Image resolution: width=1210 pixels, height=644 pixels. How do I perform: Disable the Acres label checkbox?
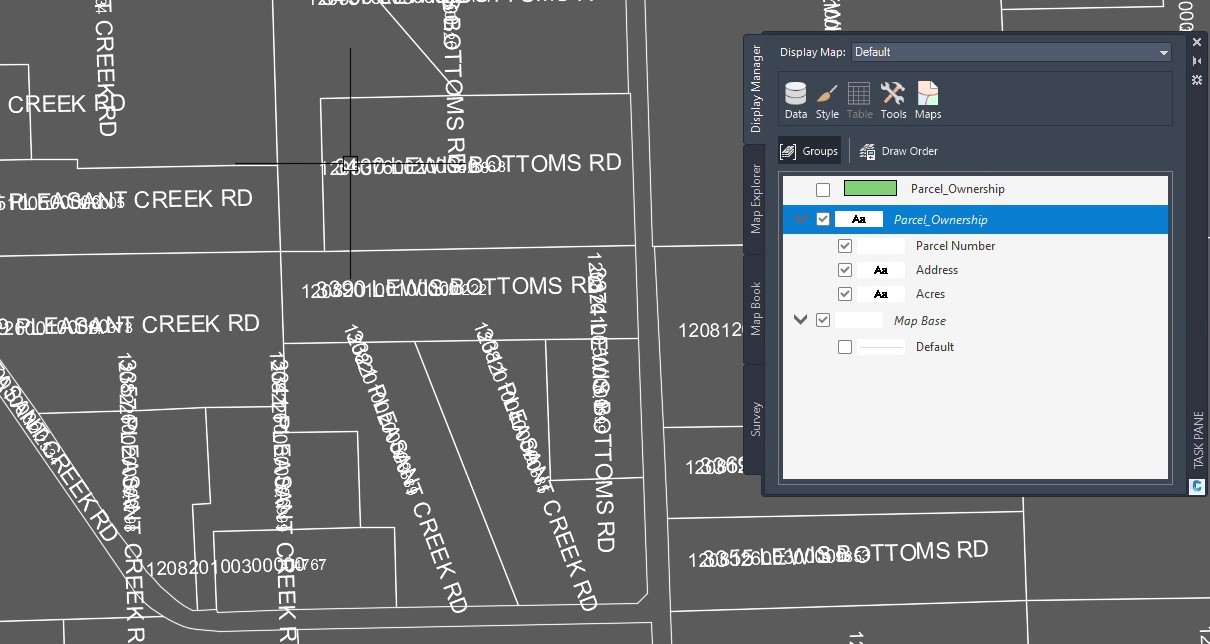point(845,293)
